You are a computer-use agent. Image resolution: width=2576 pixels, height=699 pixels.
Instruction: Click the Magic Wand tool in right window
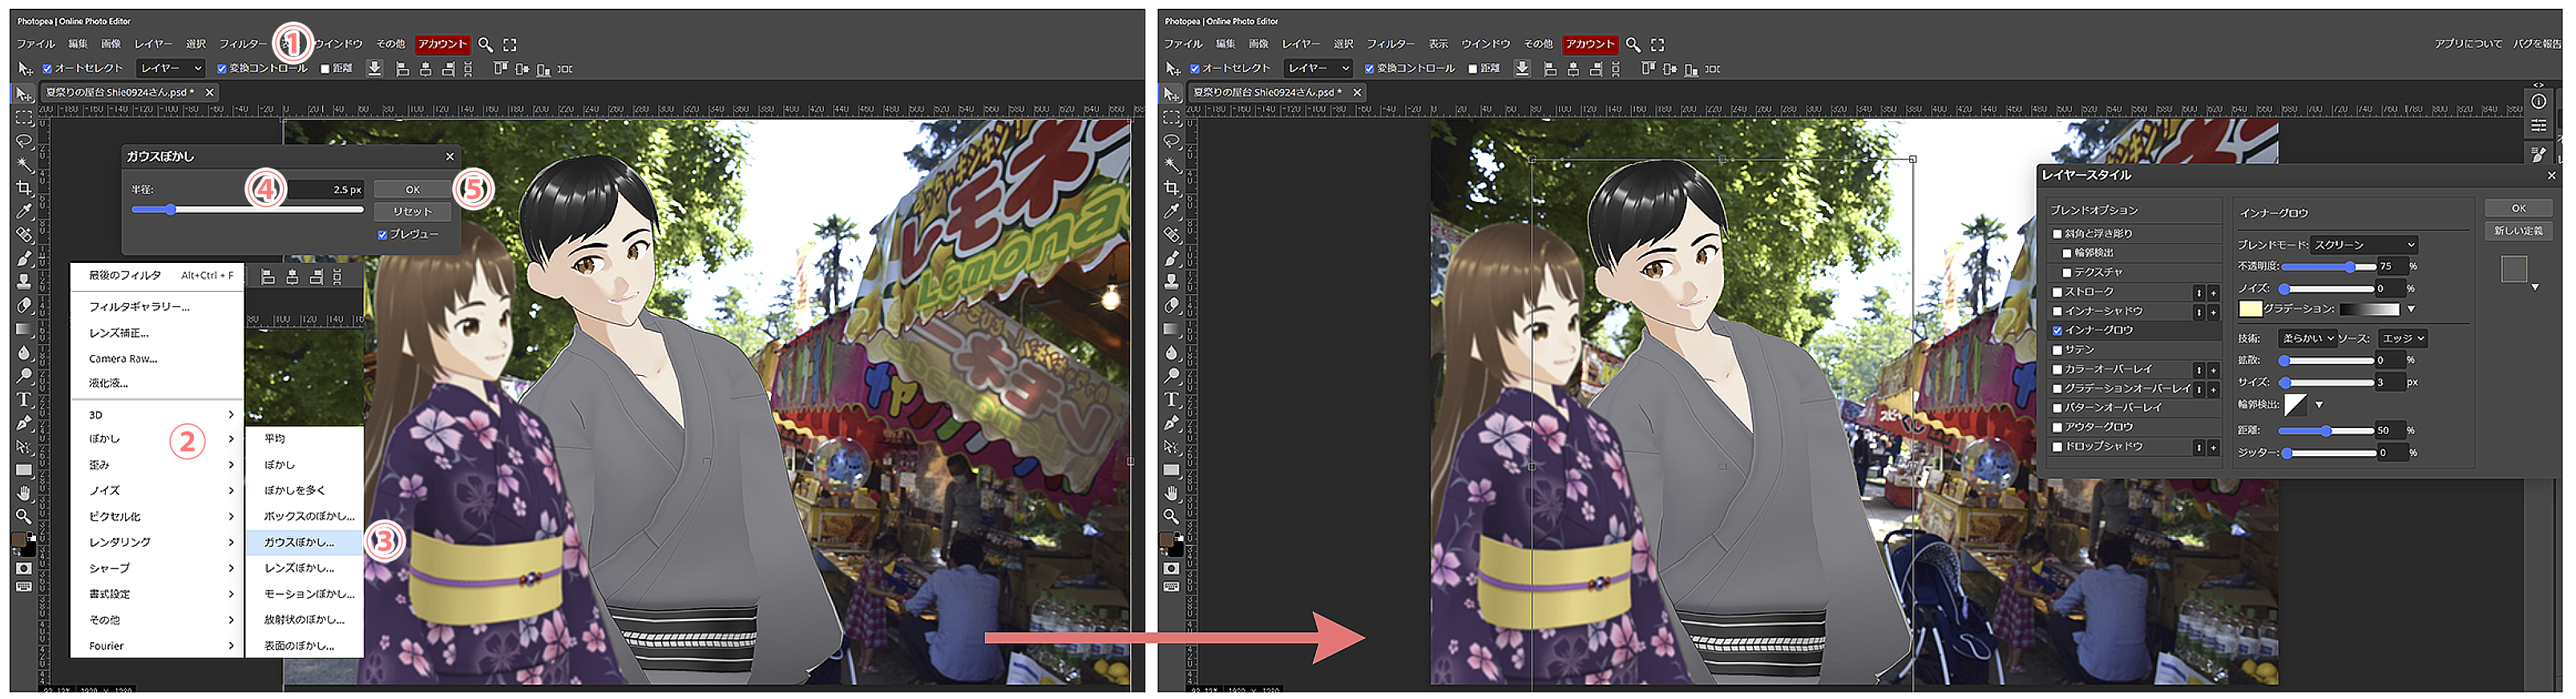coord(1171,164)
